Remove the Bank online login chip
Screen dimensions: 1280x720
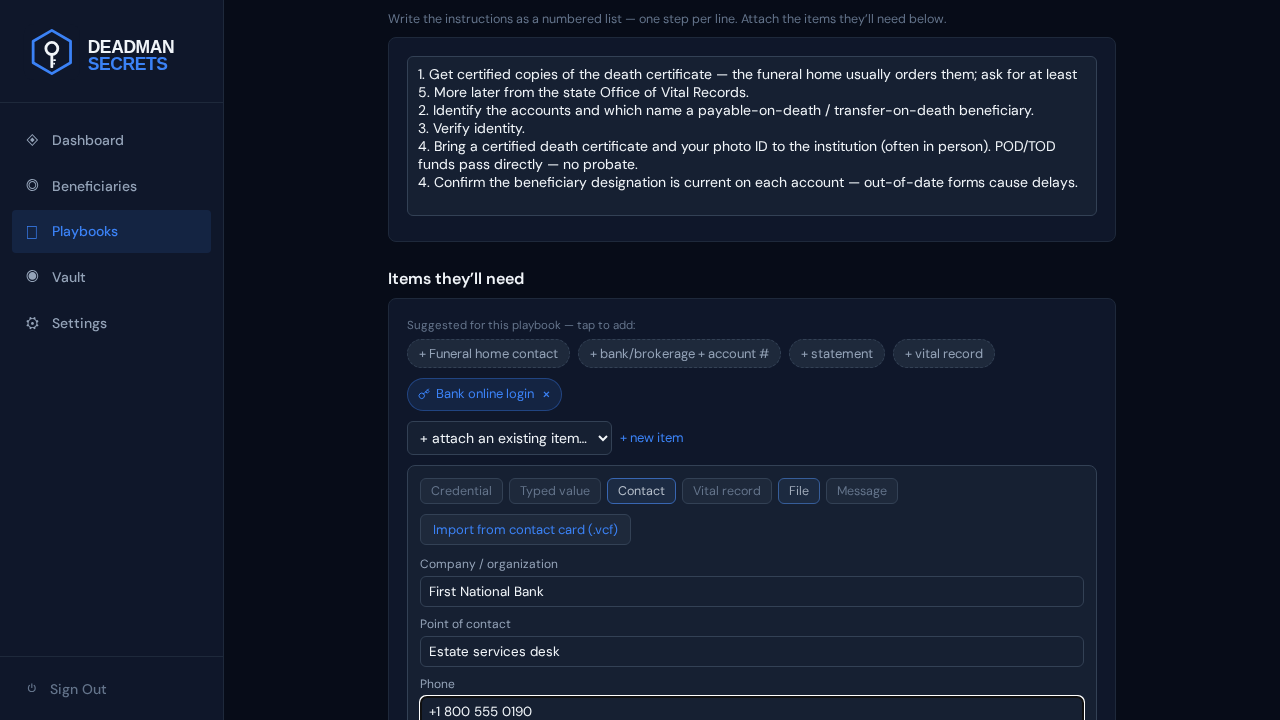pyautogui.click(x=546, y=394)
